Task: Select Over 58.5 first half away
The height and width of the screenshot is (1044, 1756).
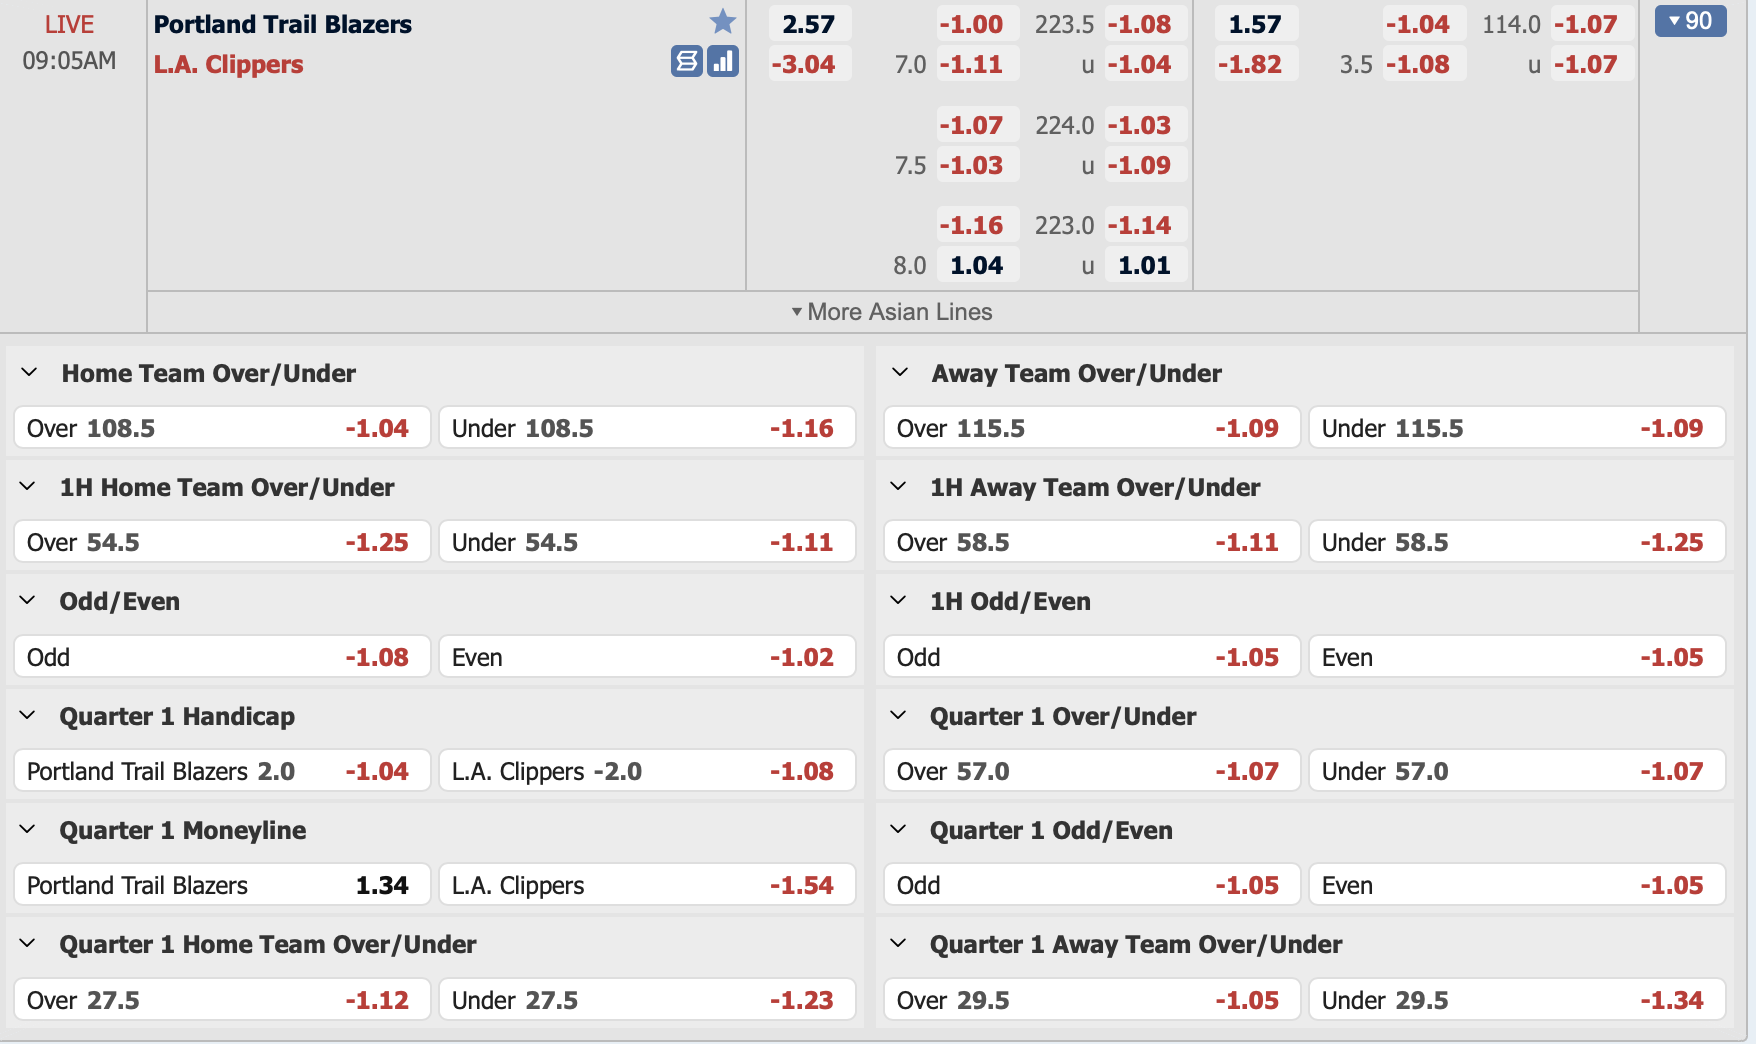Action: [1092, 542]
